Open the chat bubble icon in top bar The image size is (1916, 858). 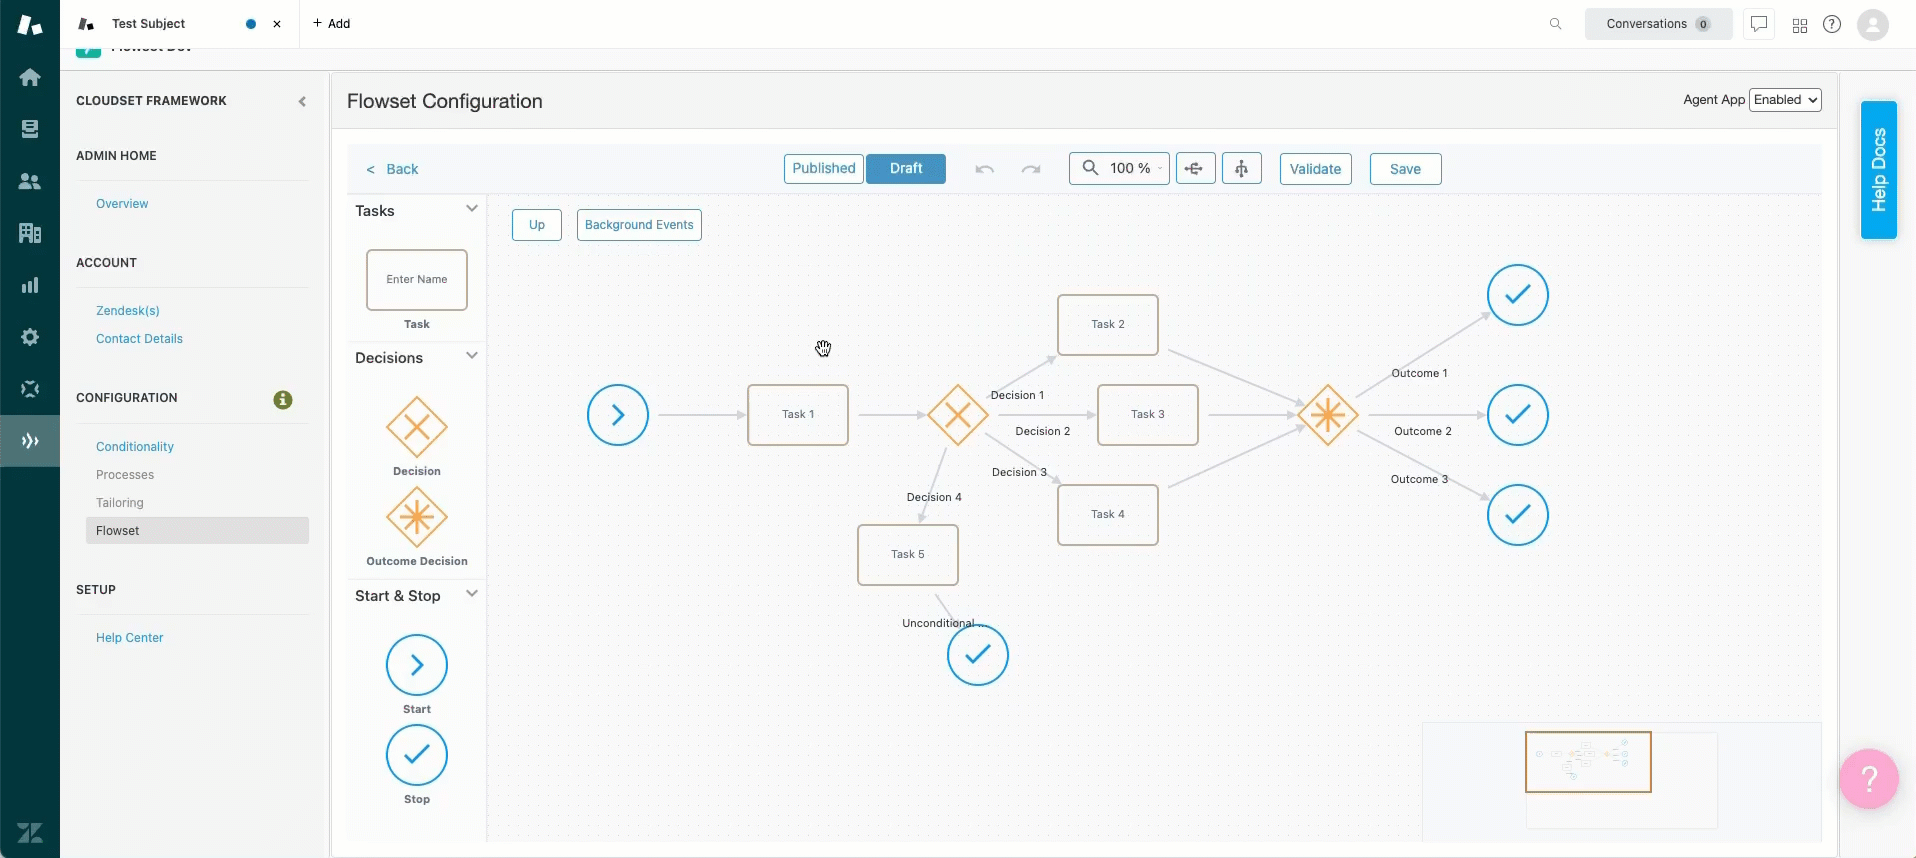click(1759, 24)
